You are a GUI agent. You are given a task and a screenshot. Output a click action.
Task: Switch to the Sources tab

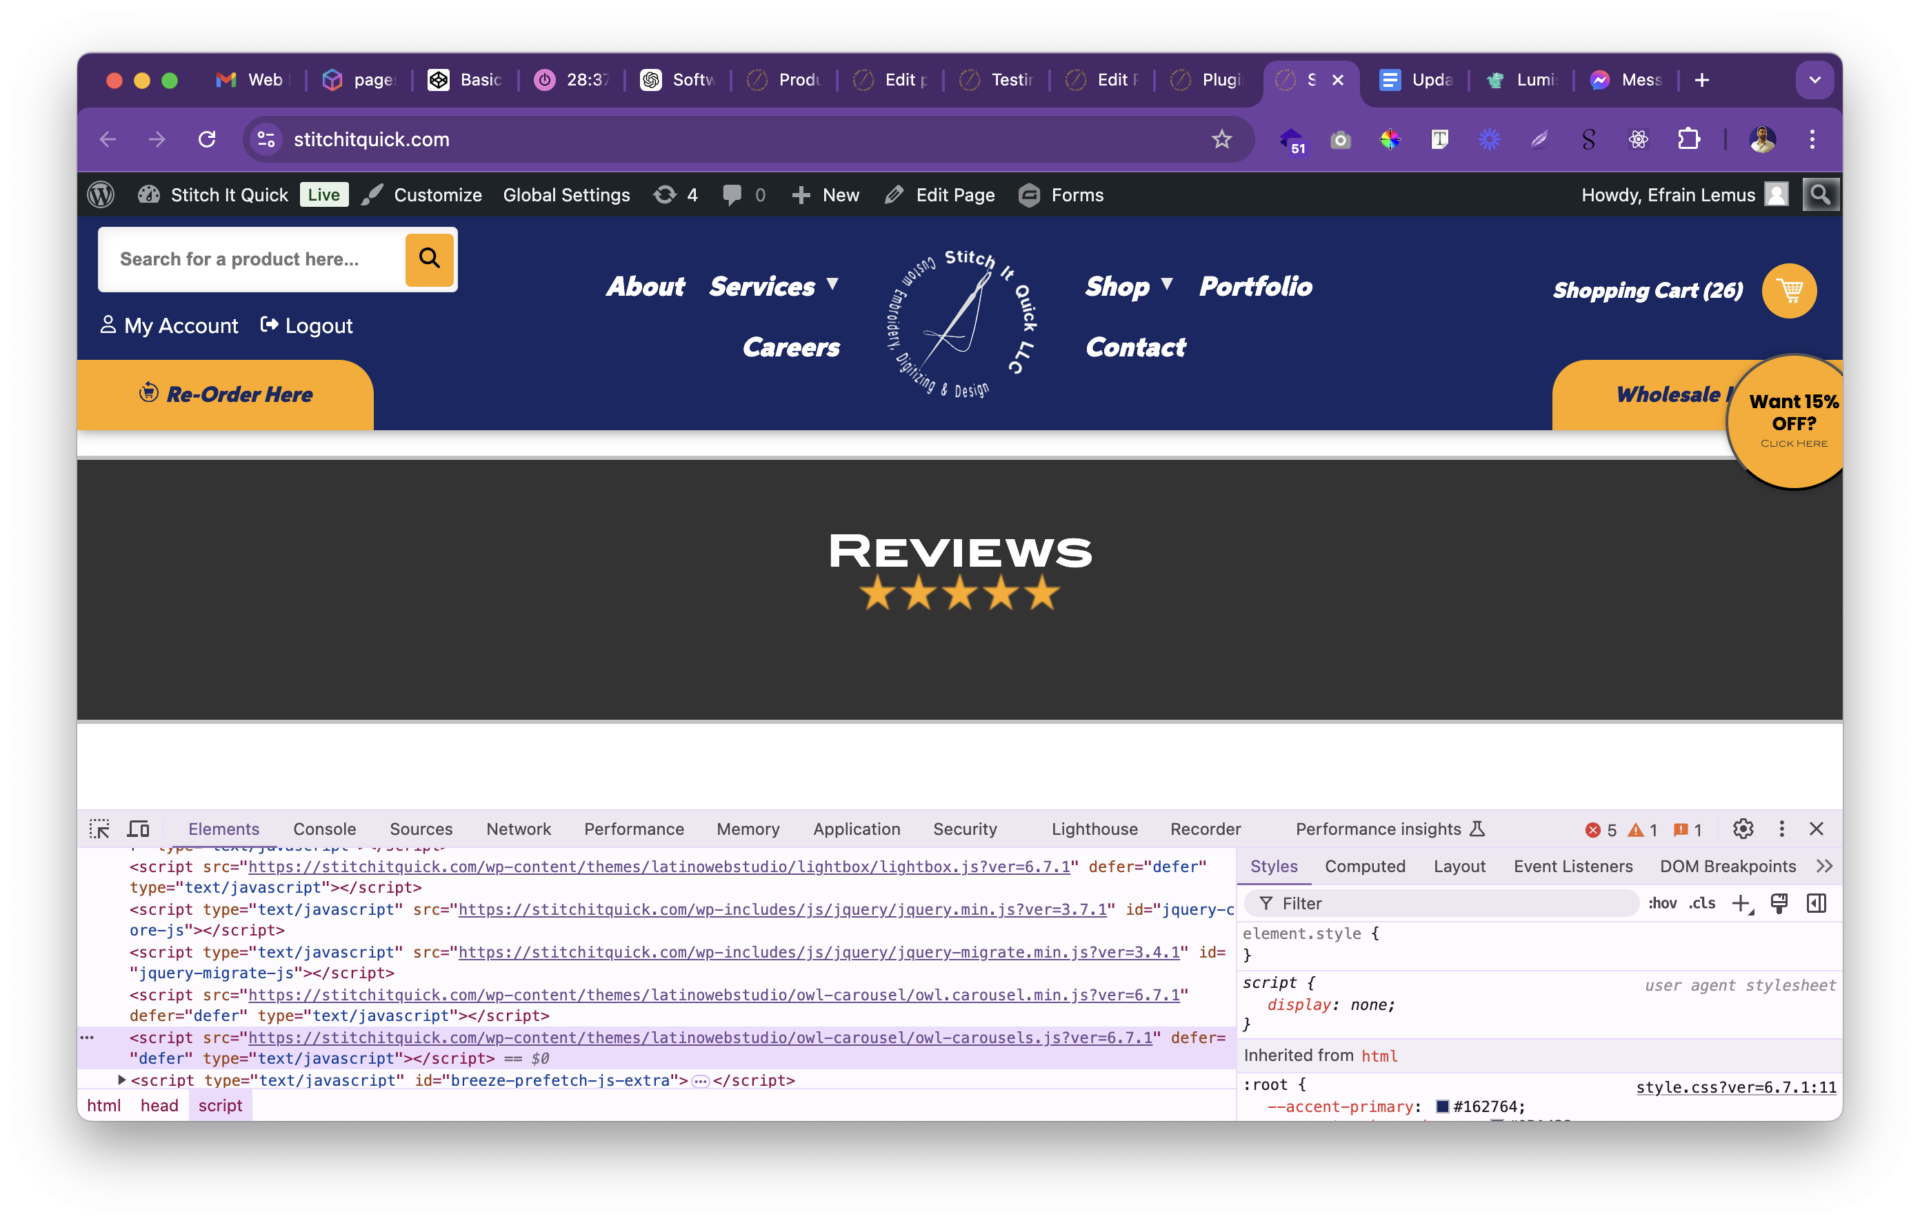421,829
